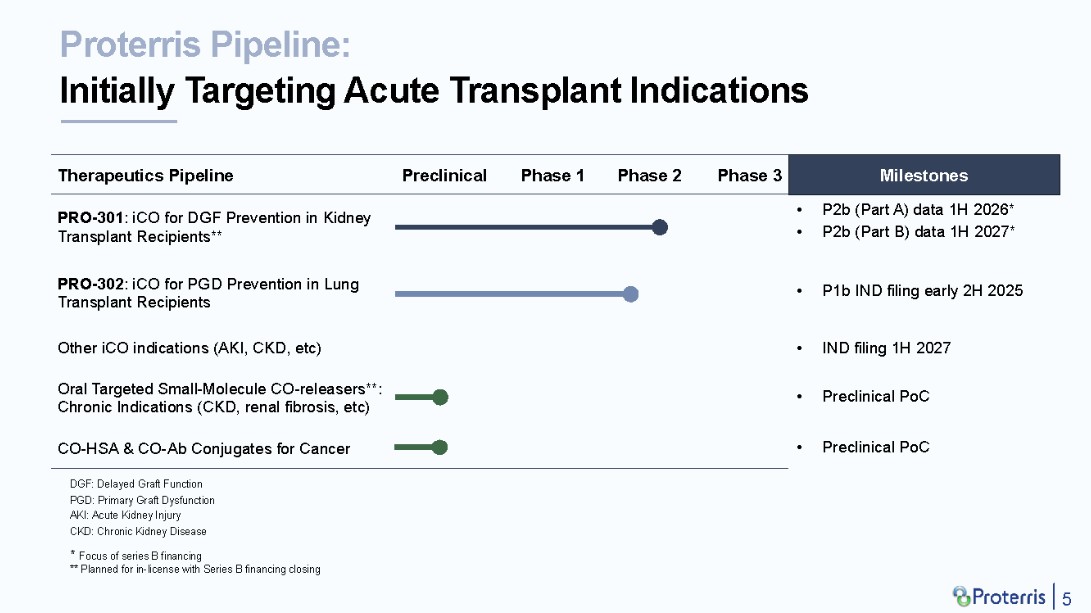
Task: Click the Phase 1 column header
Action: click(552, 175)
